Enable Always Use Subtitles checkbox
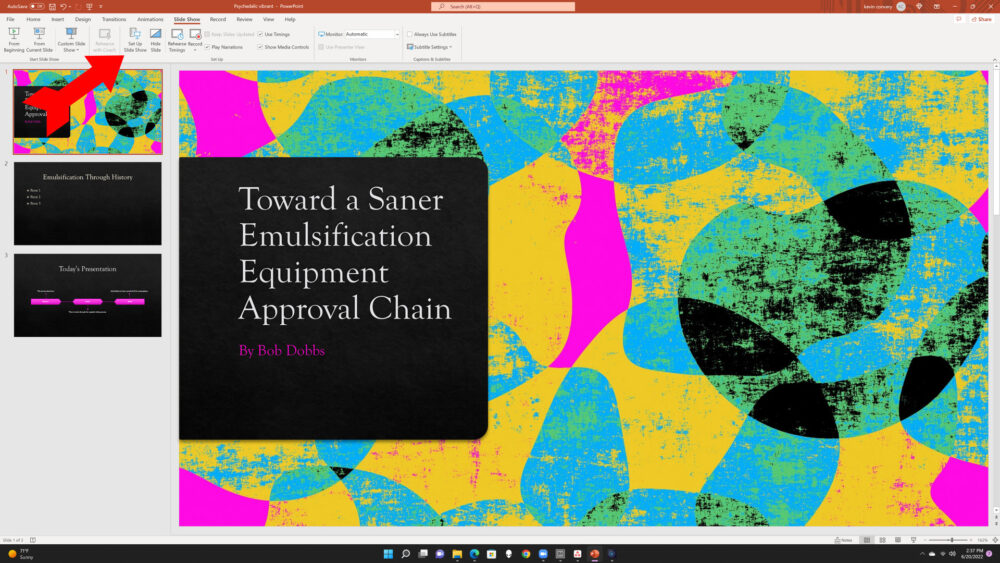 pyautogui.click(x=410, y=34)
